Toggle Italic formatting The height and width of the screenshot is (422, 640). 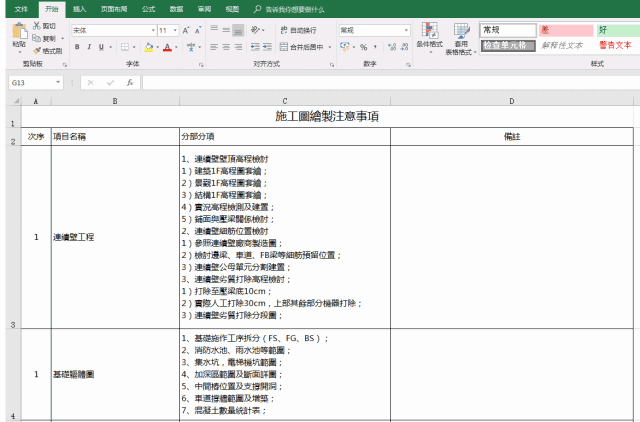click(x=89, y=47)
